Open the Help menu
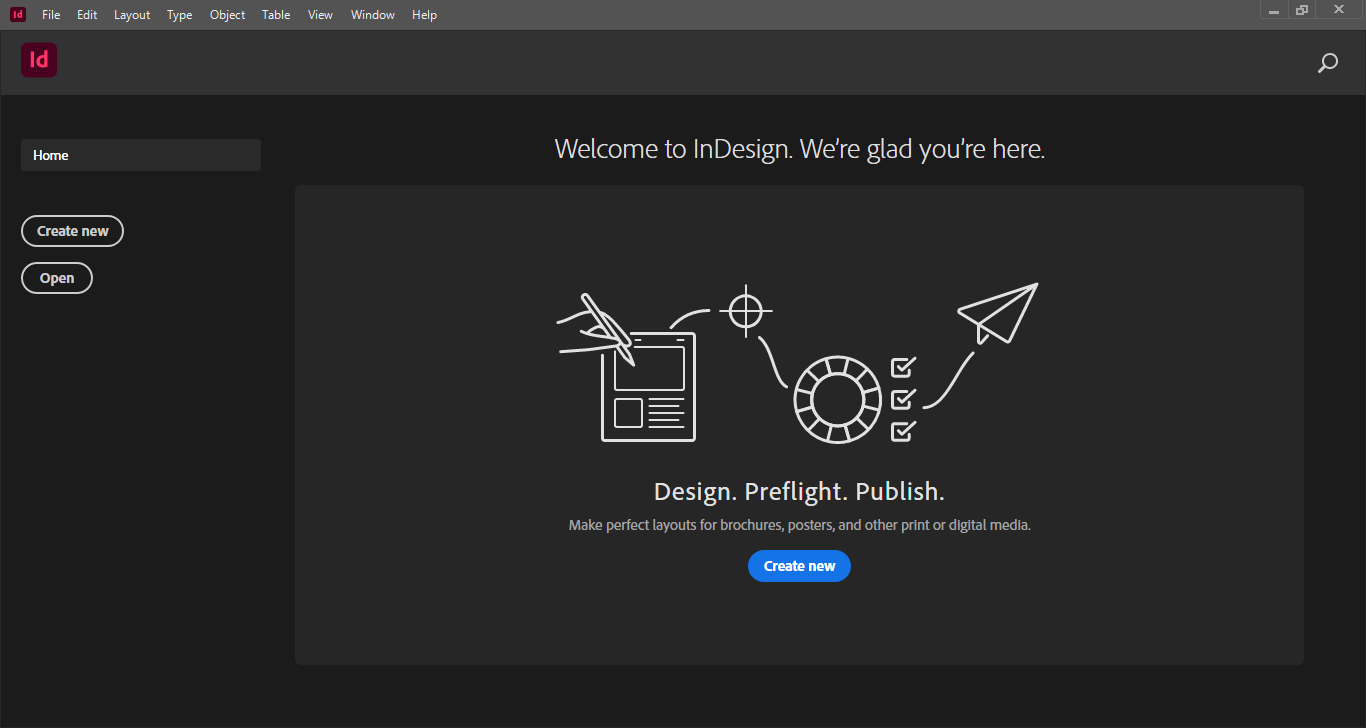 click(424, 15)
